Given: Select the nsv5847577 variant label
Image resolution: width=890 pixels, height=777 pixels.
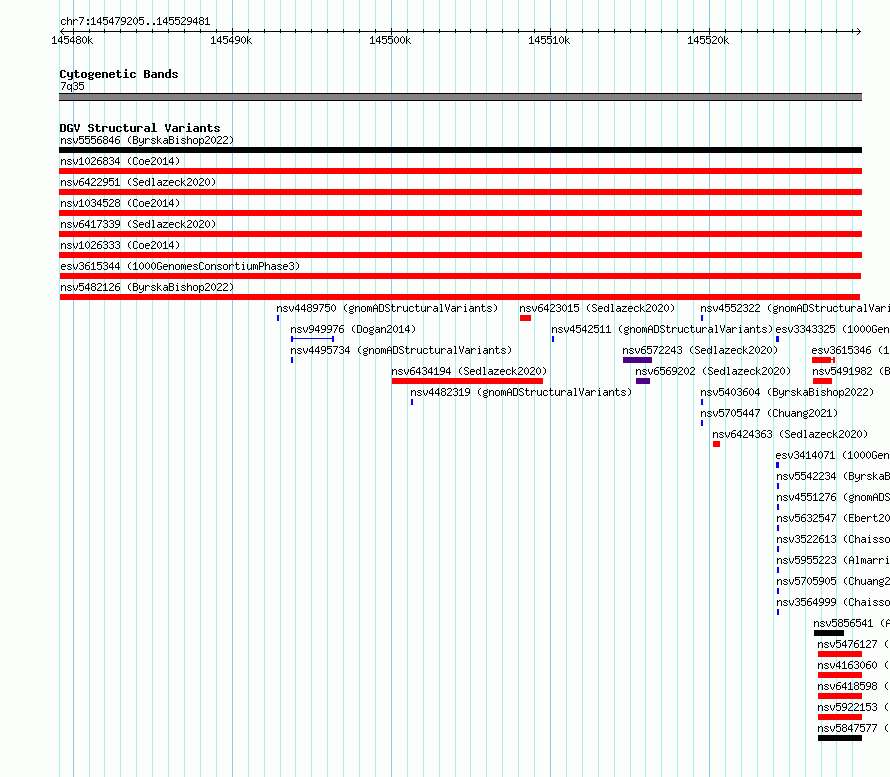Looking at the screenshot, I should tap(853, 728).
